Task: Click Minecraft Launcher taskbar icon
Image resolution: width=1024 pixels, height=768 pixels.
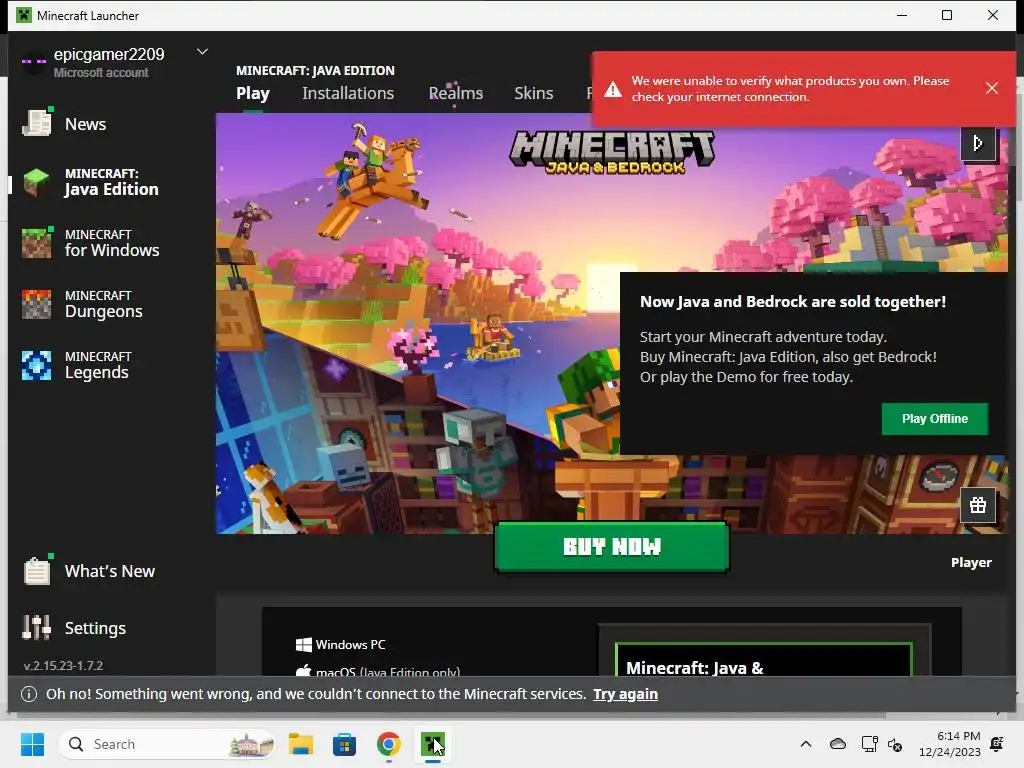Action: pos(432,744)
